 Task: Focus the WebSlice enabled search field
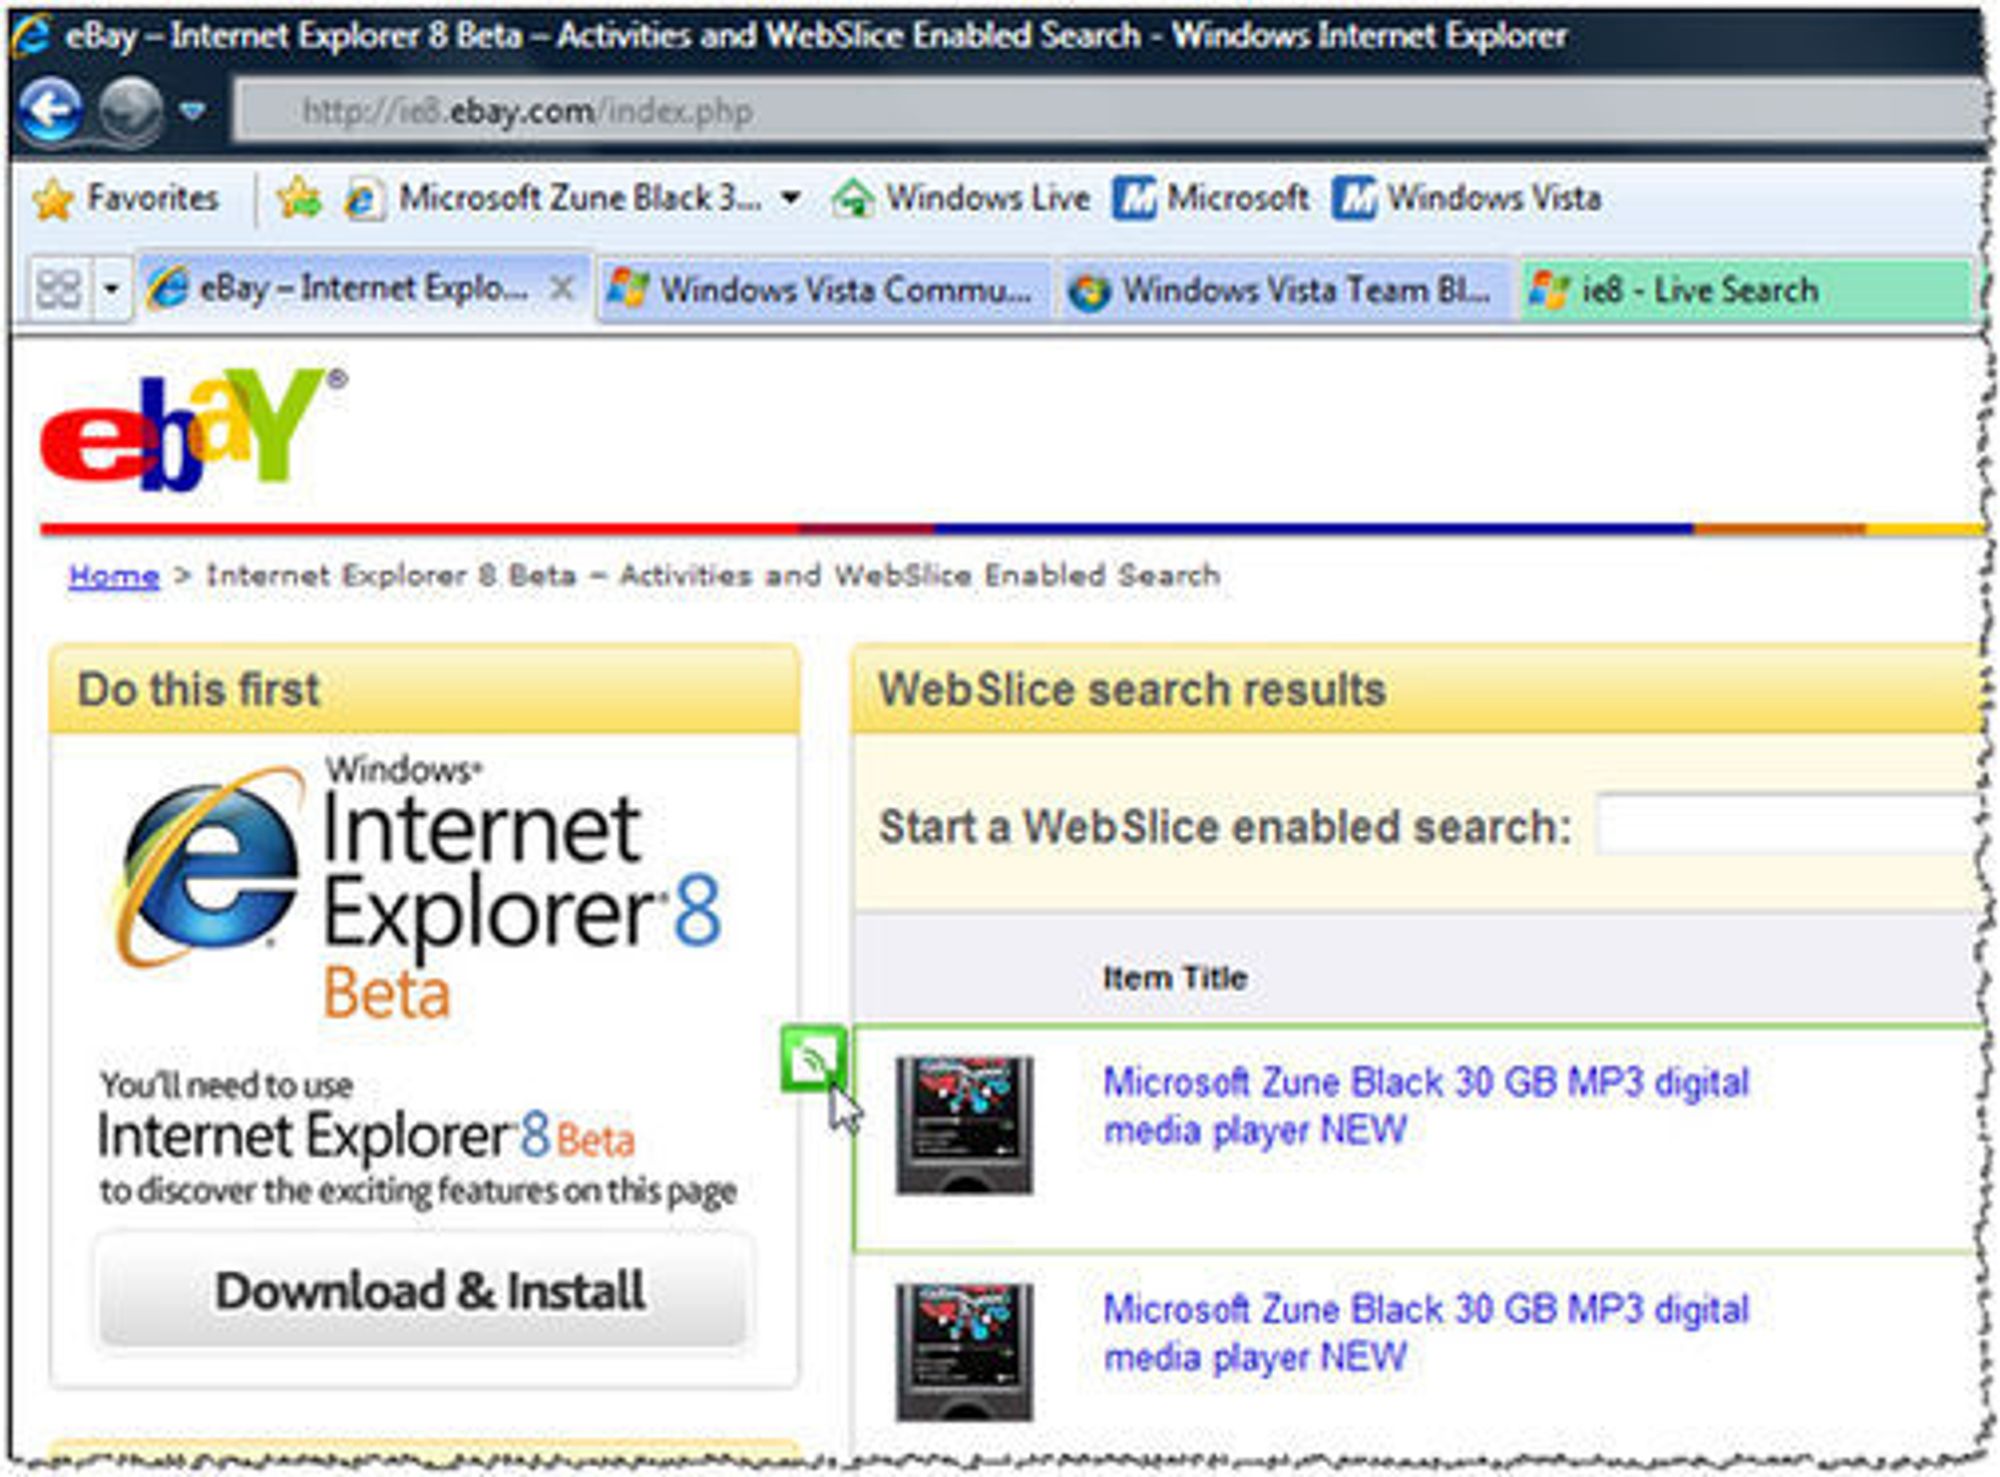1790,825
